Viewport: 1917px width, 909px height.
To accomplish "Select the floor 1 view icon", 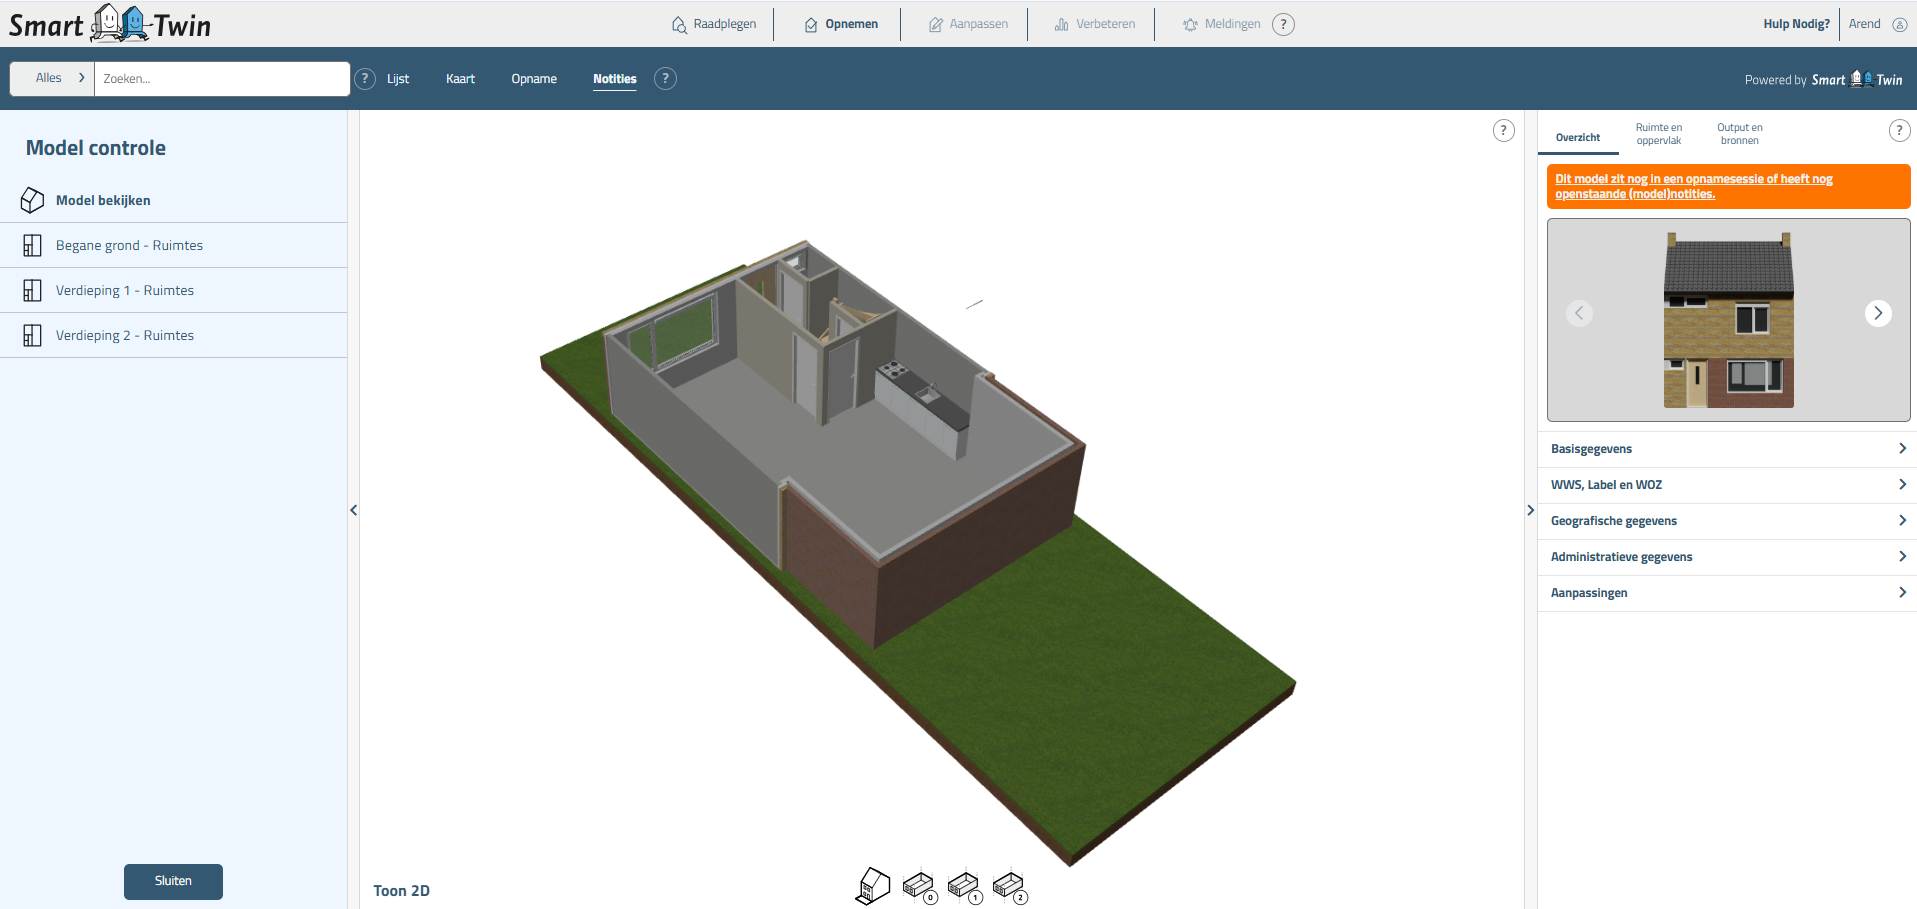I will 963,886.
